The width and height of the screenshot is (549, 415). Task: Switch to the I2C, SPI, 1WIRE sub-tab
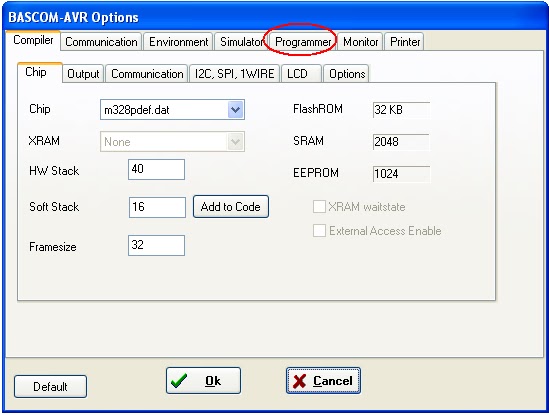pos(234,74)
